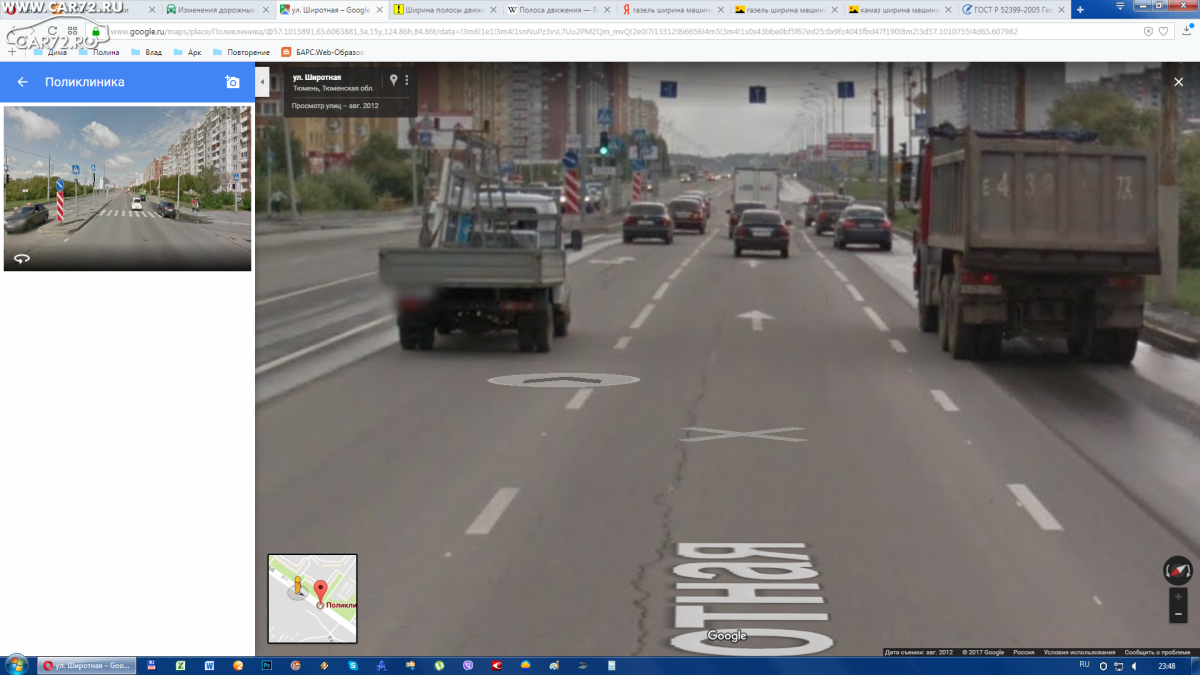Close Street View with the X button
Viewport: 1200px width, 675px height.
pyautogui.click(x=1178, y=82)
